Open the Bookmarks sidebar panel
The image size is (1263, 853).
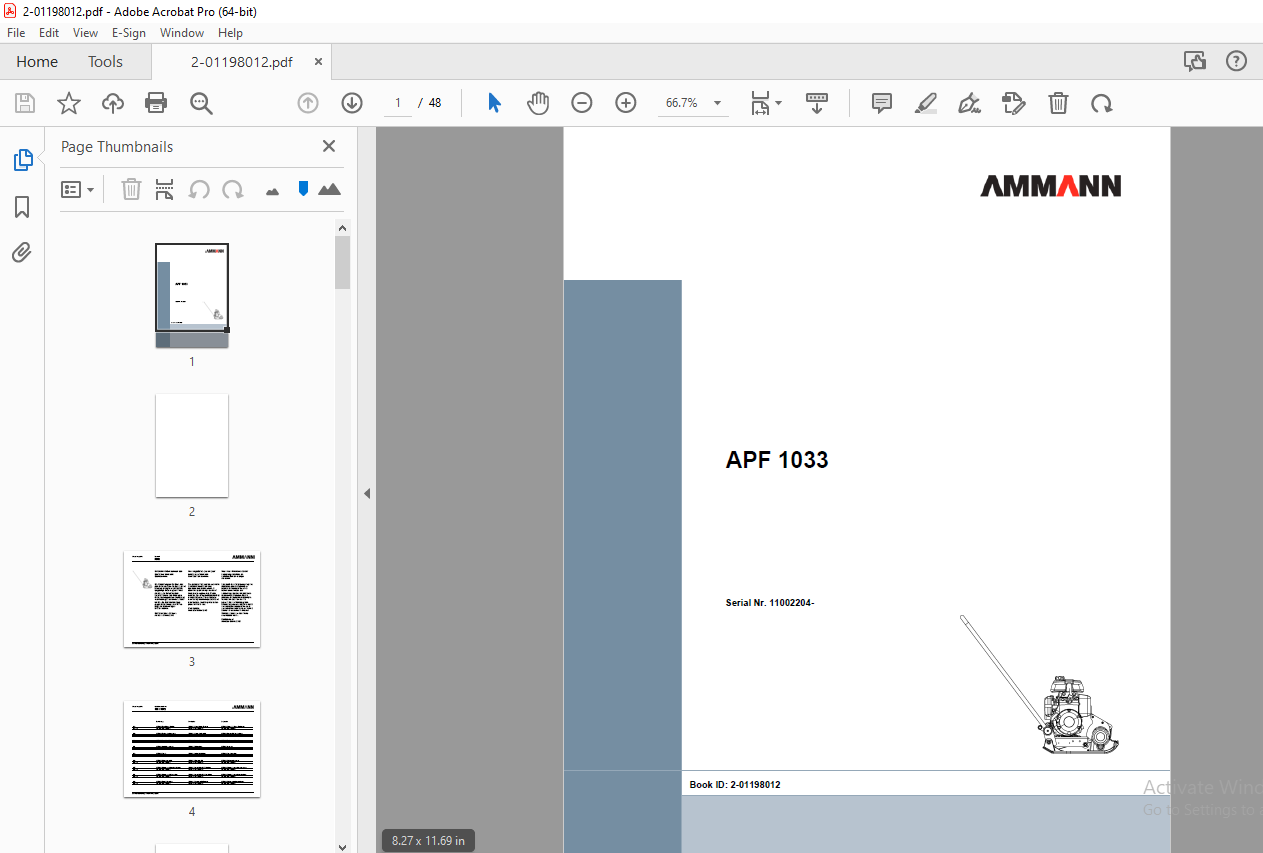(x=22, y=207)
